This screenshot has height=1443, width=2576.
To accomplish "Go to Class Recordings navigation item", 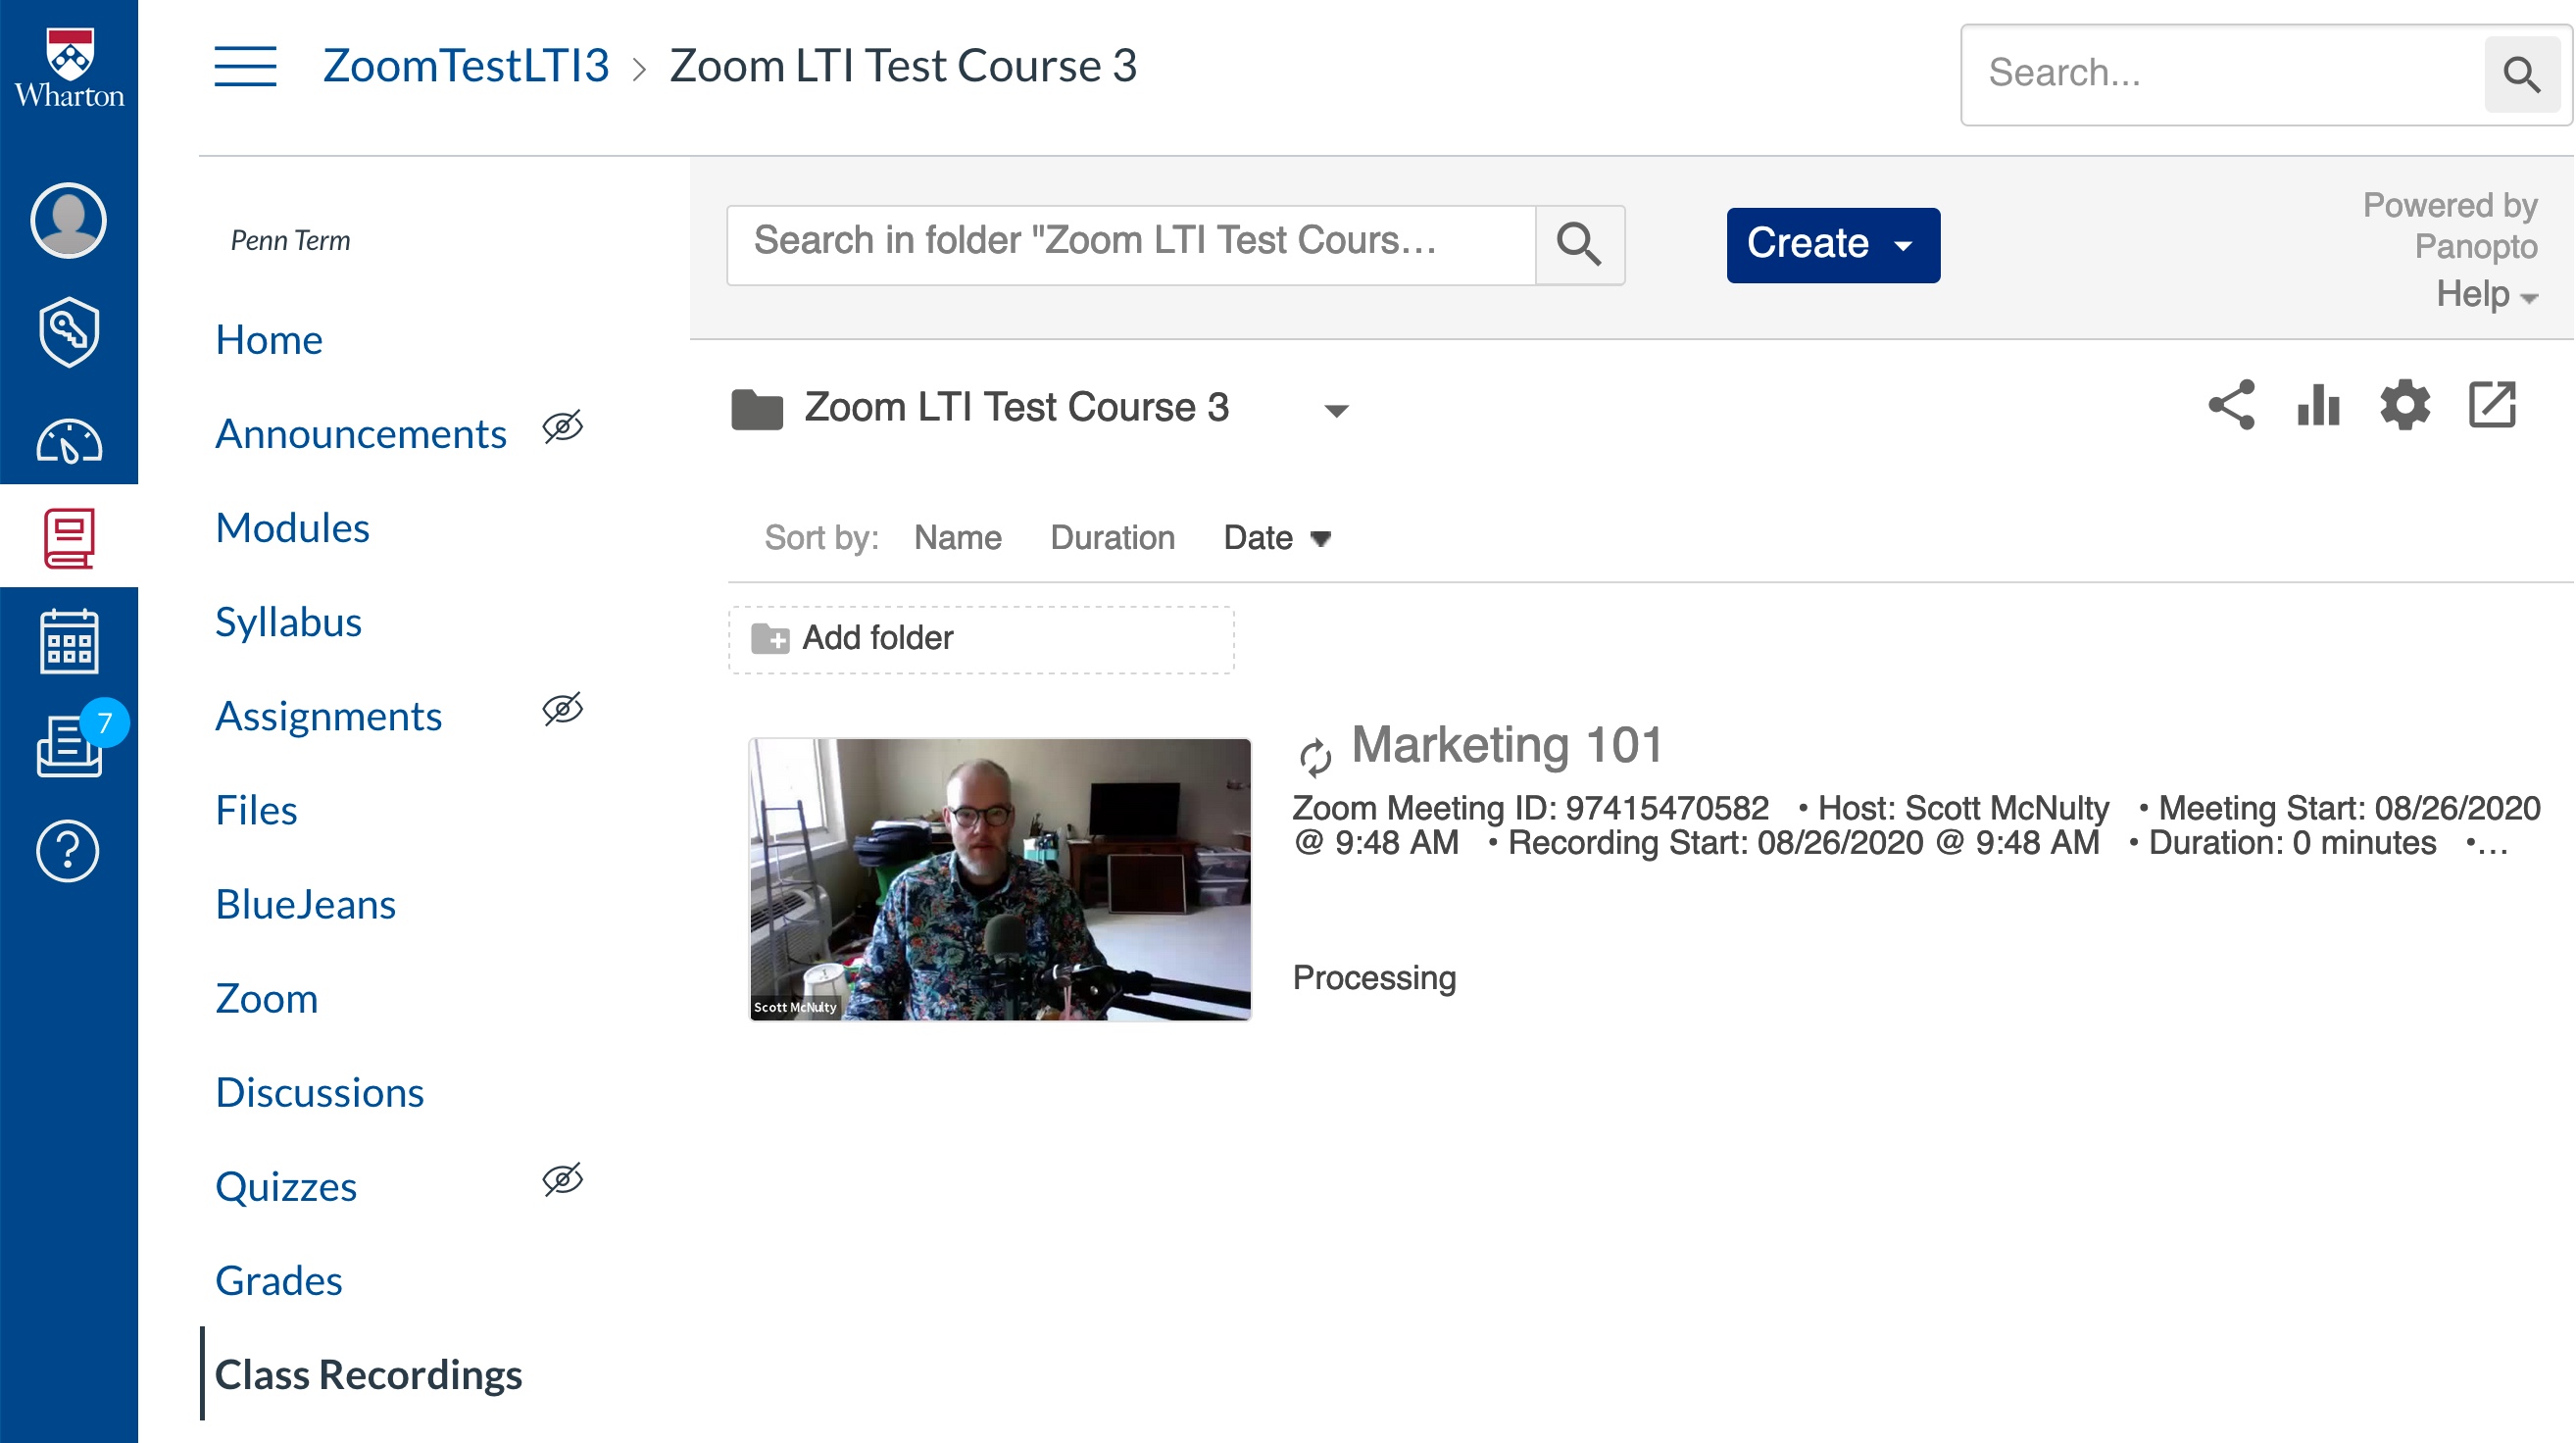I will point(368,1374).
